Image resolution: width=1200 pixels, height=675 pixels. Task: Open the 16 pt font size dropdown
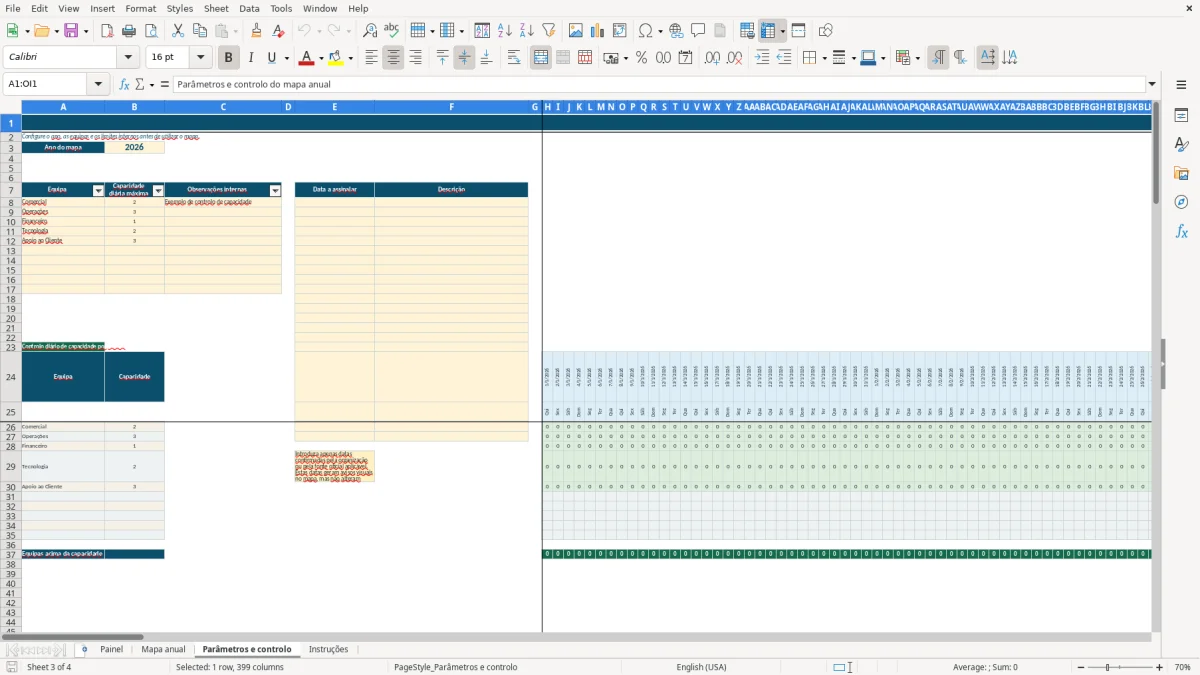pos(200,58)
